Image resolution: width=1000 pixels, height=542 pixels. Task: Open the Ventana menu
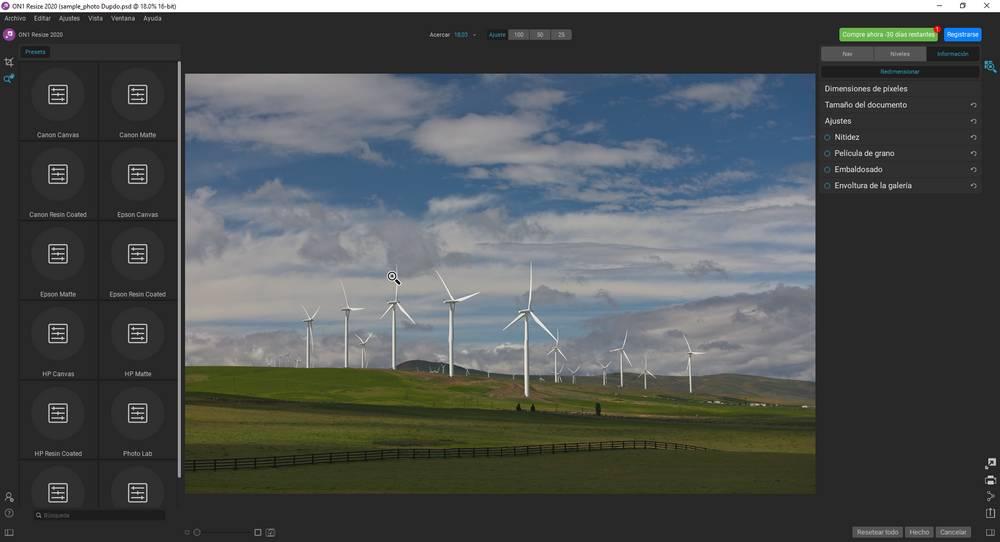tap(122, 18)
